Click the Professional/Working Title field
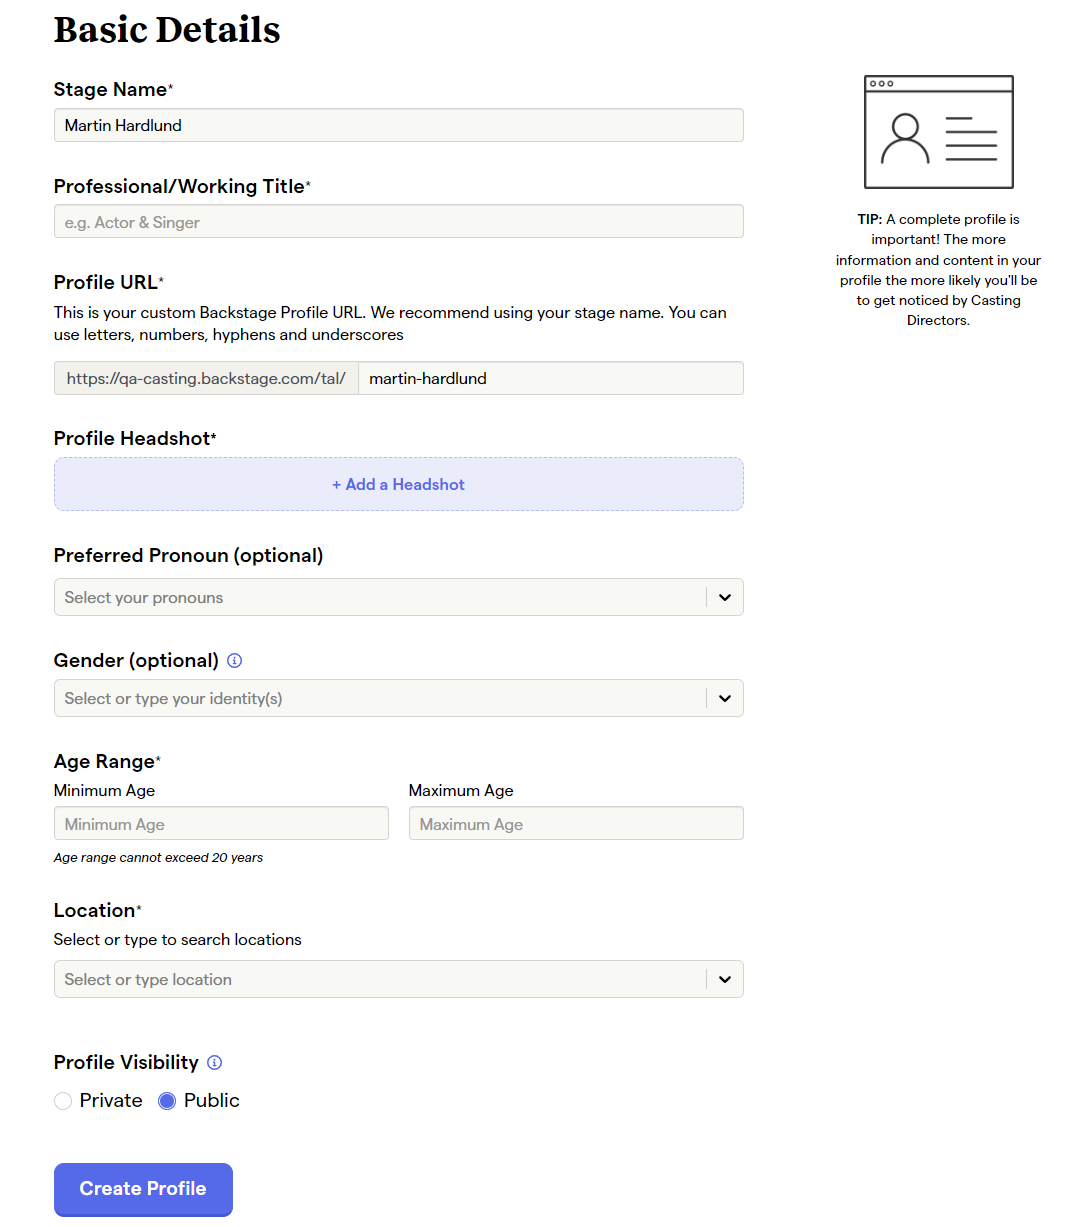 399,222
